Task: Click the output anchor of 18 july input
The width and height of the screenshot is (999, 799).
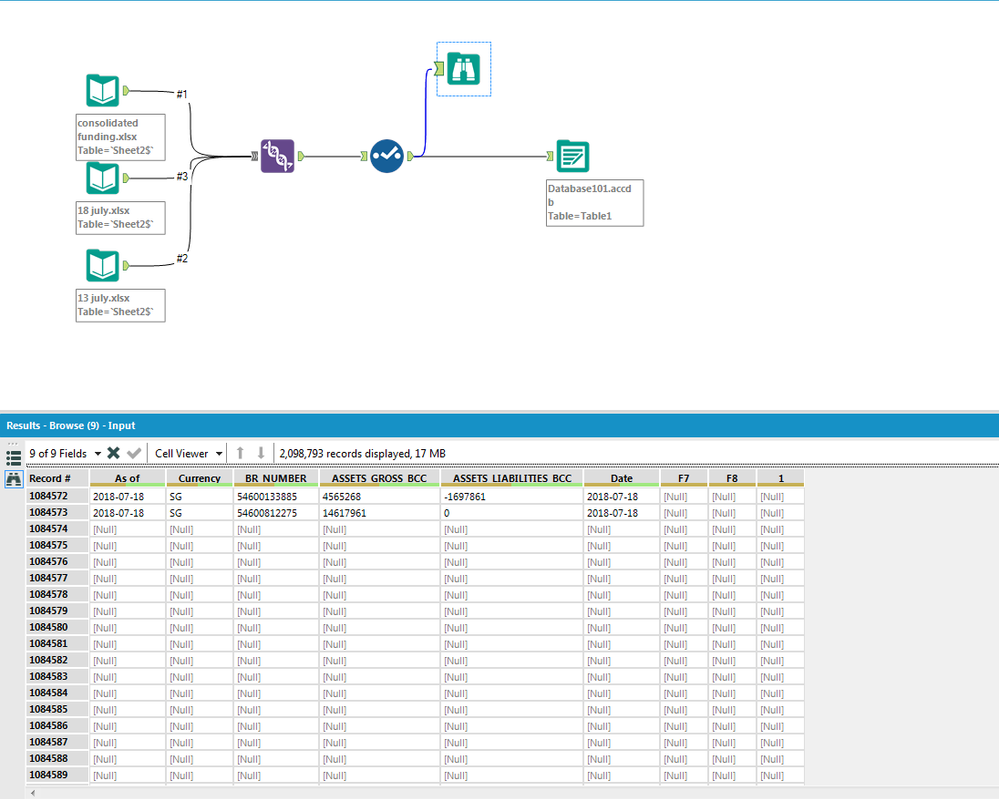Action: coord(126,178)
